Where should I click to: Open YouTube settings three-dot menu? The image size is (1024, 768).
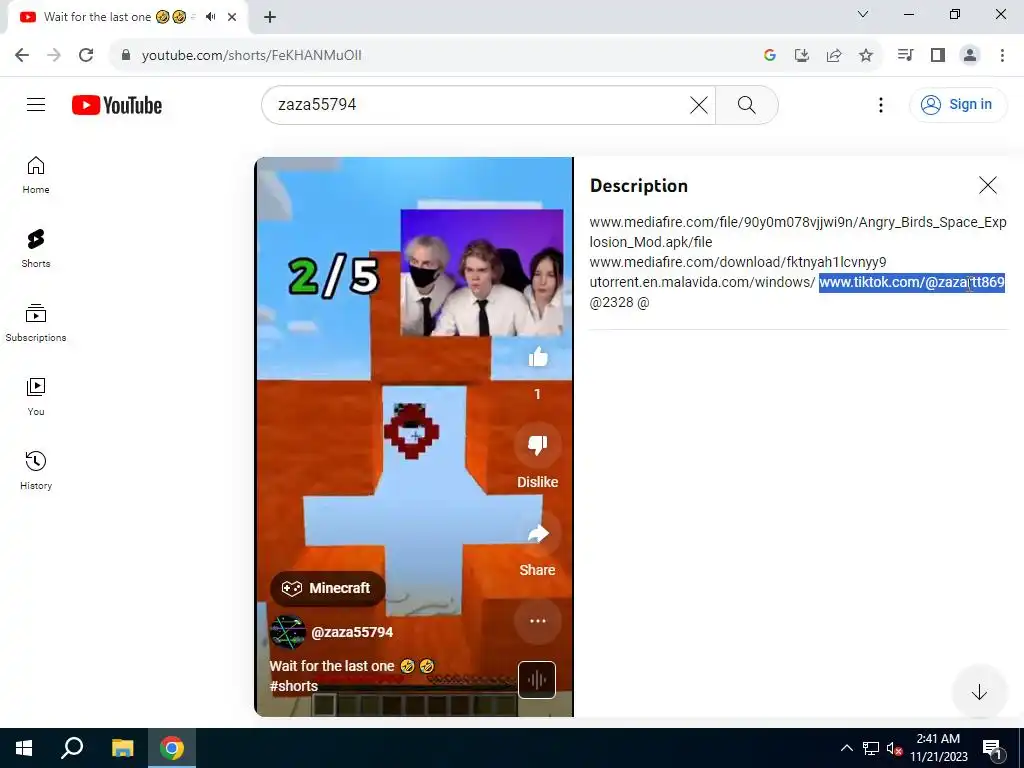point(881,104)
